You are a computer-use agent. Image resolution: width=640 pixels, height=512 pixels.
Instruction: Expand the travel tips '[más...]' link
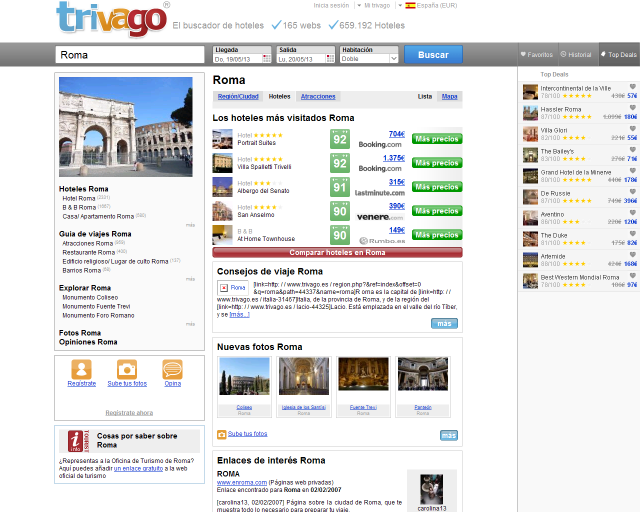point(239,314)
